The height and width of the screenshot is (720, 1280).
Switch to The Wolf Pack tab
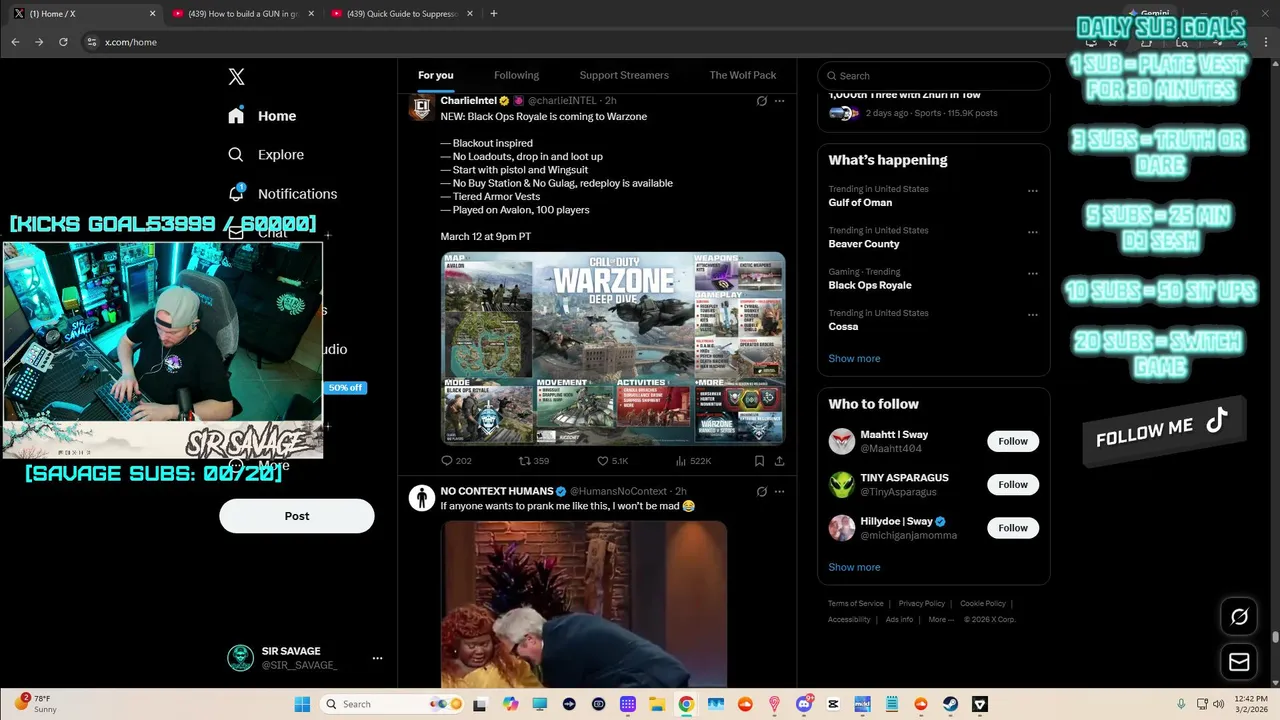(x=743, y=75)
